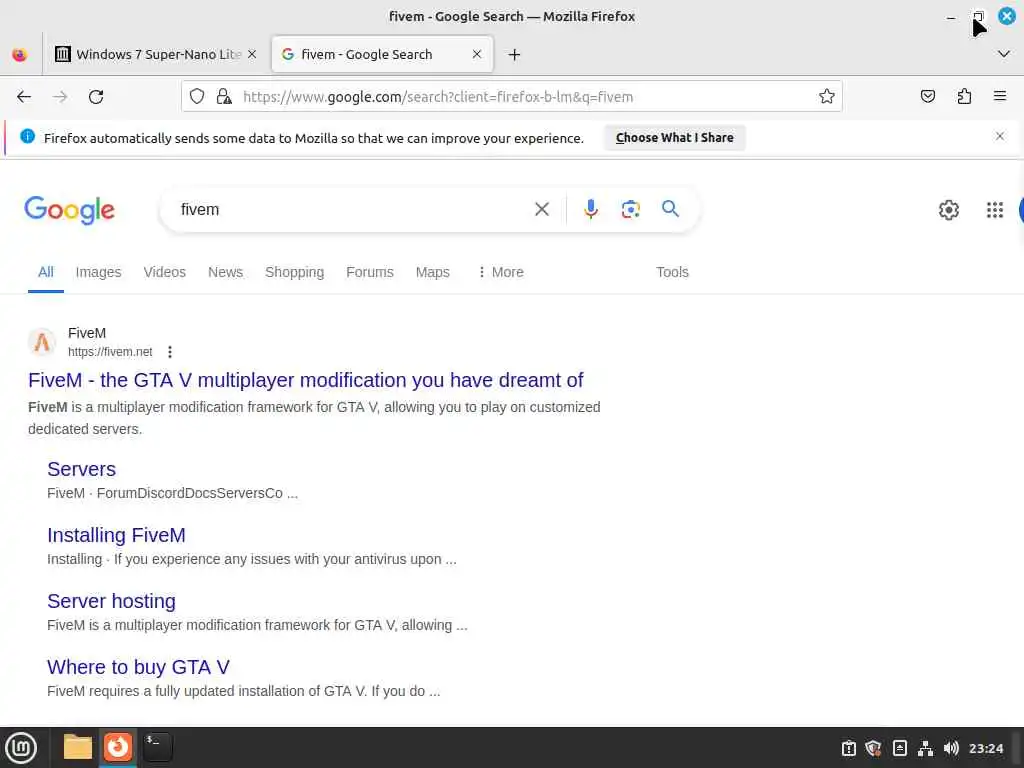Expand the list all tabs chevron
1024x768 pixels.
(x=1004, y=54)
